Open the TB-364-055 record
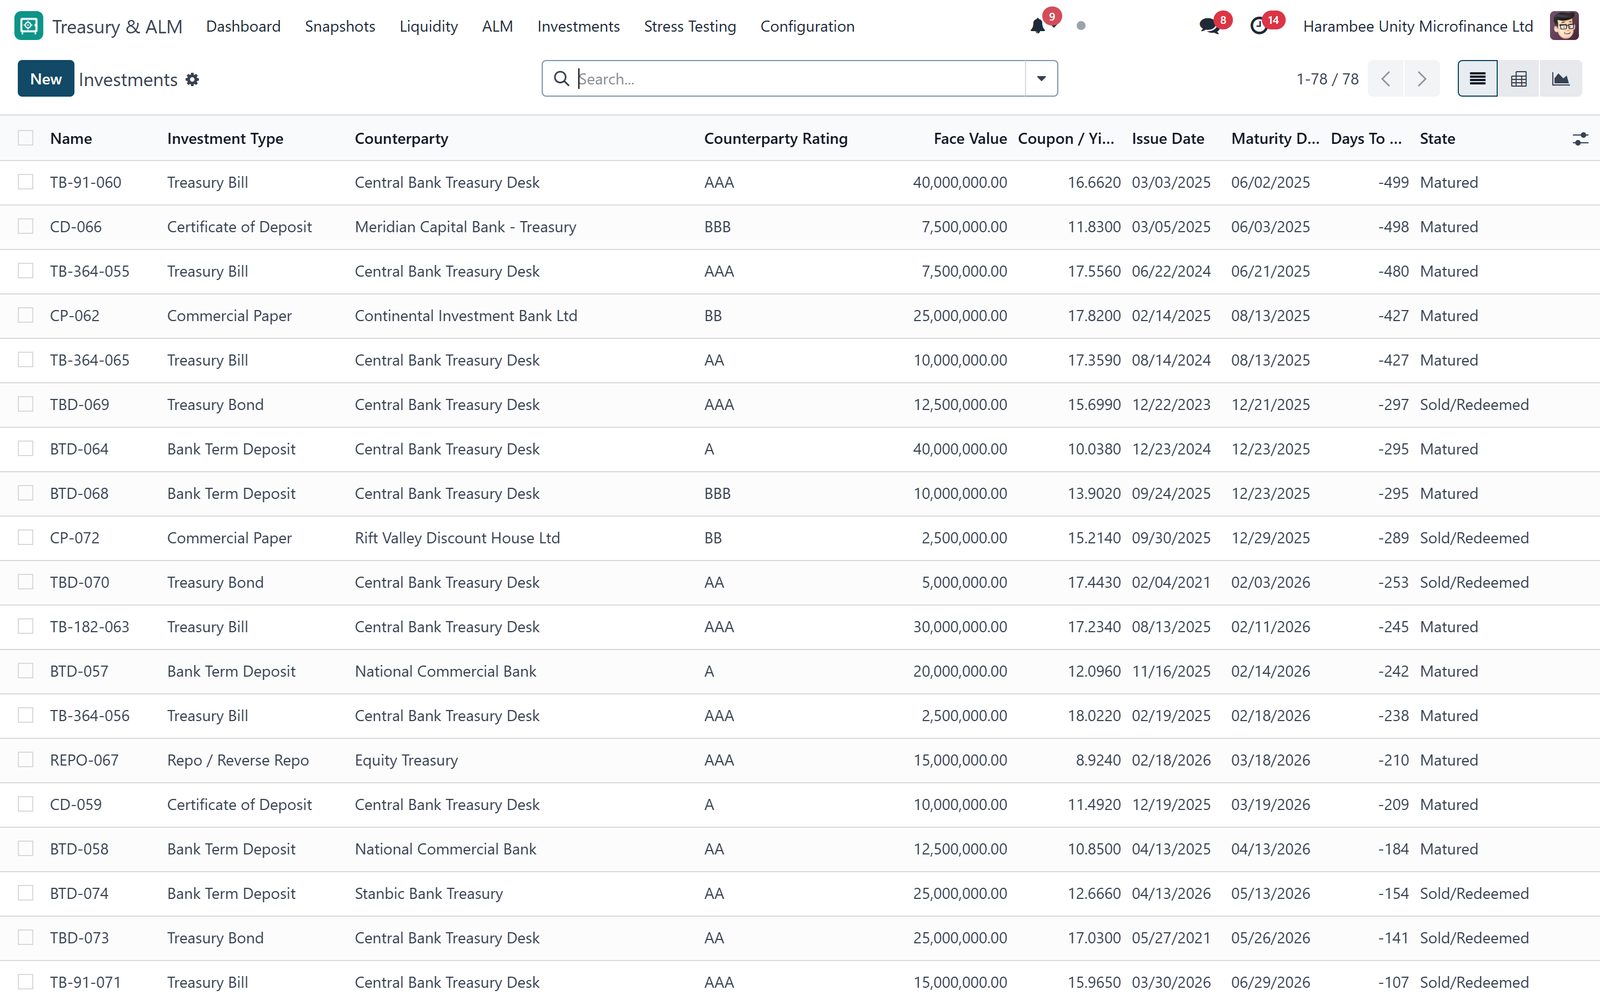Image resolution: width=1600 pixels, height=1000 pixels. 90,271
